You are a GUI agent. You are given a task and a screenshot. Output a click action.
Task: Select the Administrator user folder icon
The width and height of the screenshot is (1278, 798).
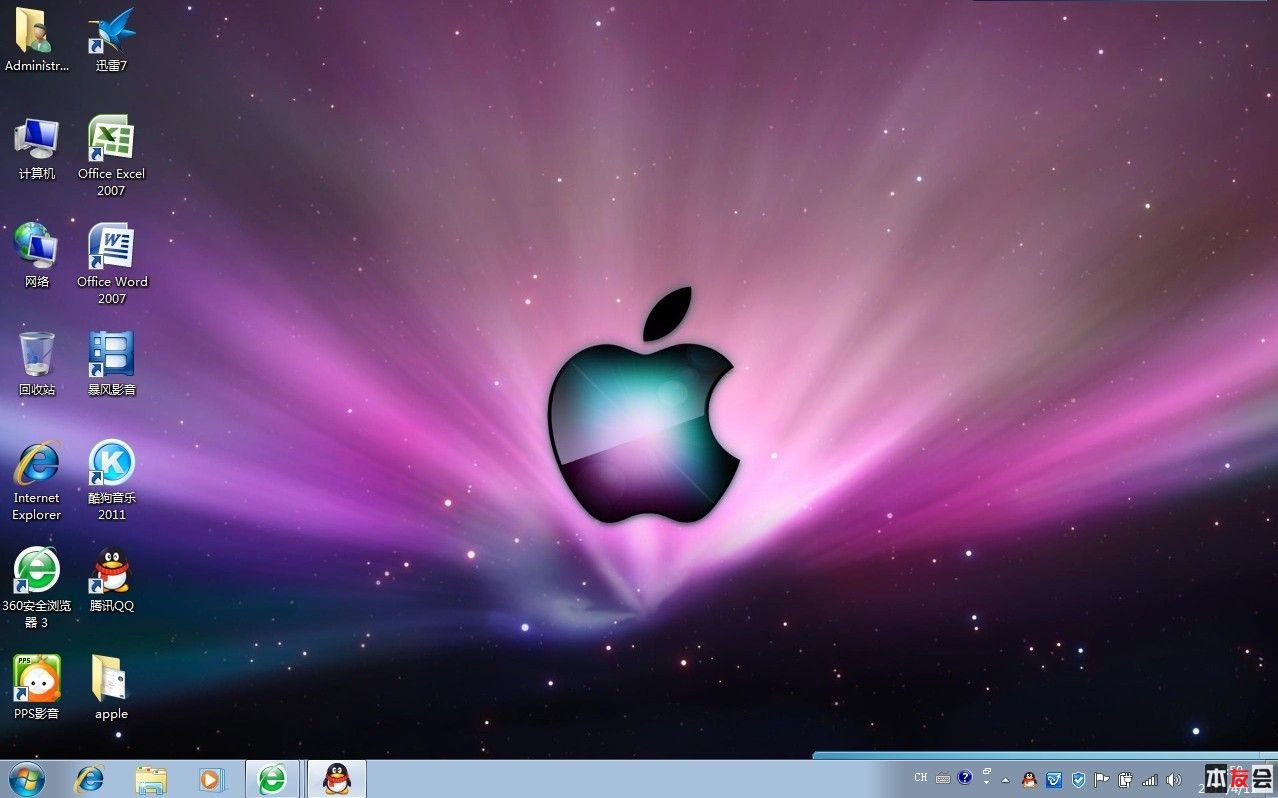(x=37, y=32)
